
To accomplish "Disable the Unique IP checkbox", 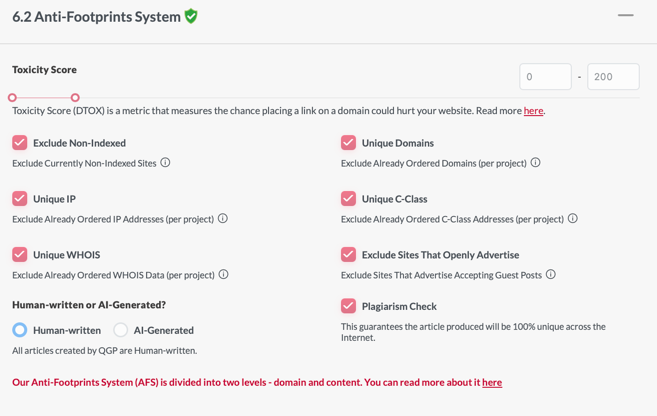I will click(20, 199).
